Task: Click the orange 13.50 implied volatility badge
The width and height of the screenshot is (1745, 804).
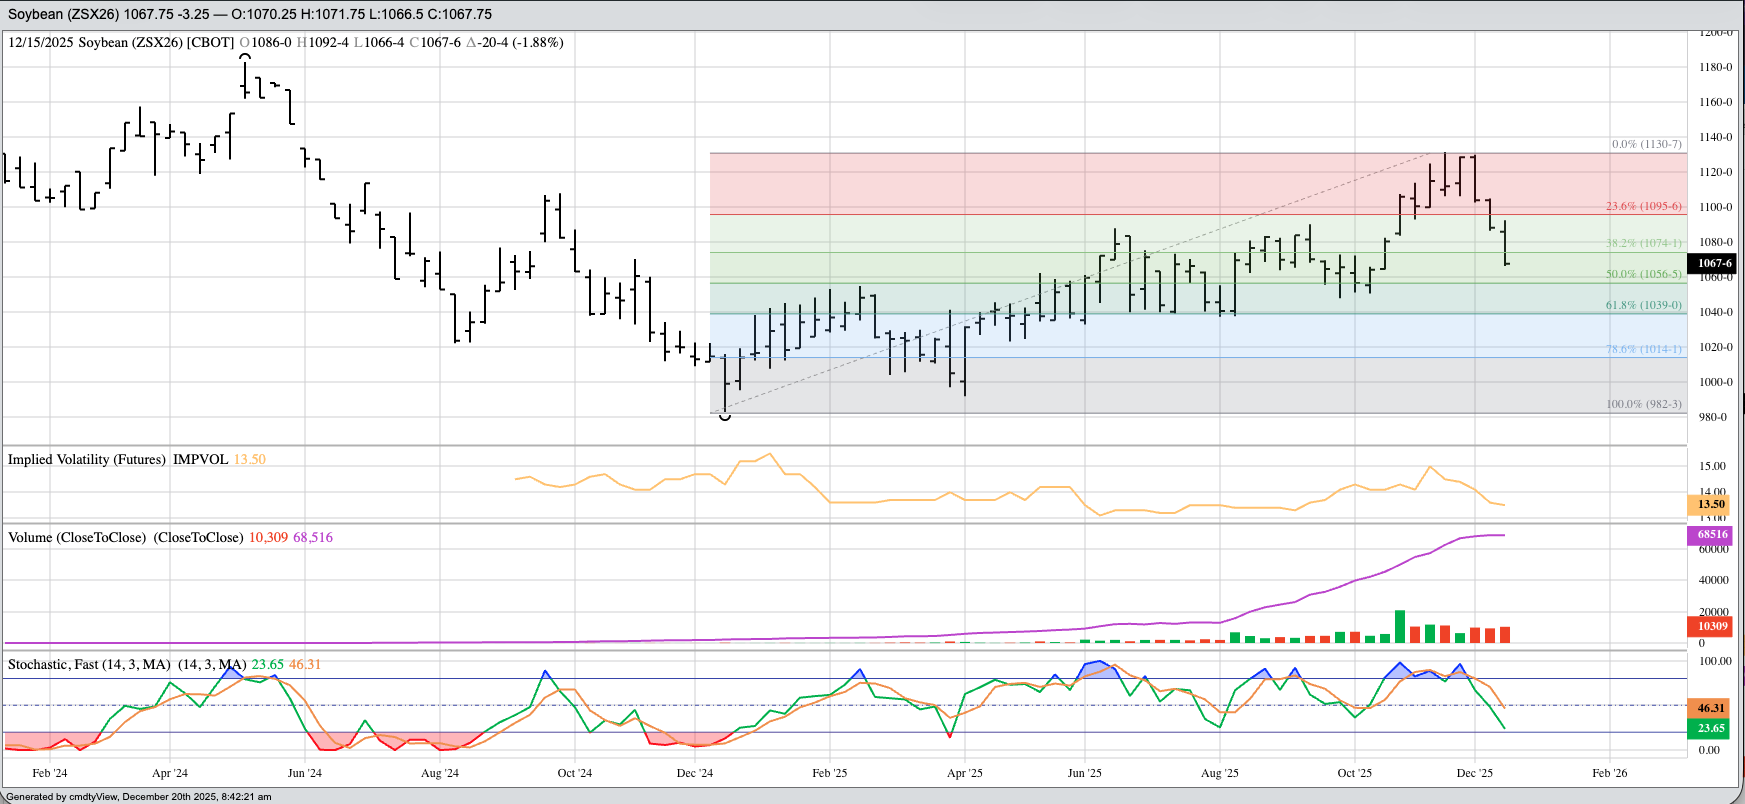Action: (x=1711, y=504)
